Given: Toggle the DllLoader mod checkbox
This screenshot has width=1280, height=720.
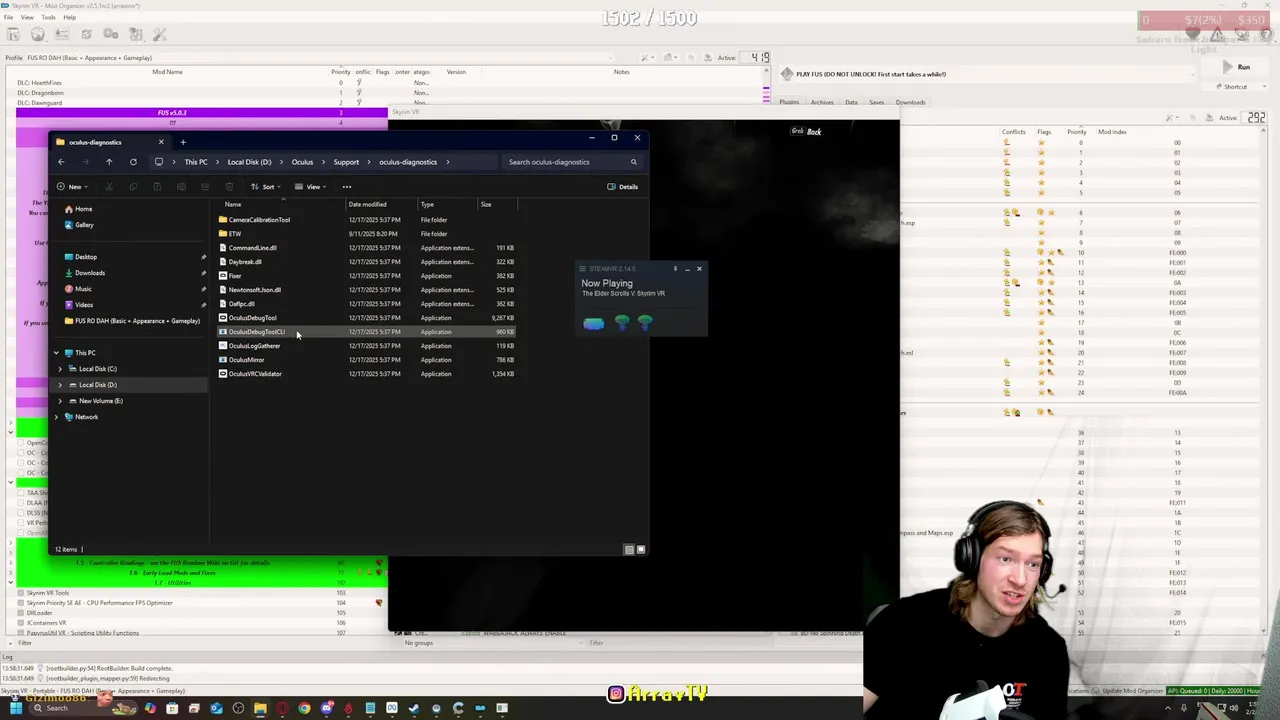Looking at the screenshot, I should 21,613.
